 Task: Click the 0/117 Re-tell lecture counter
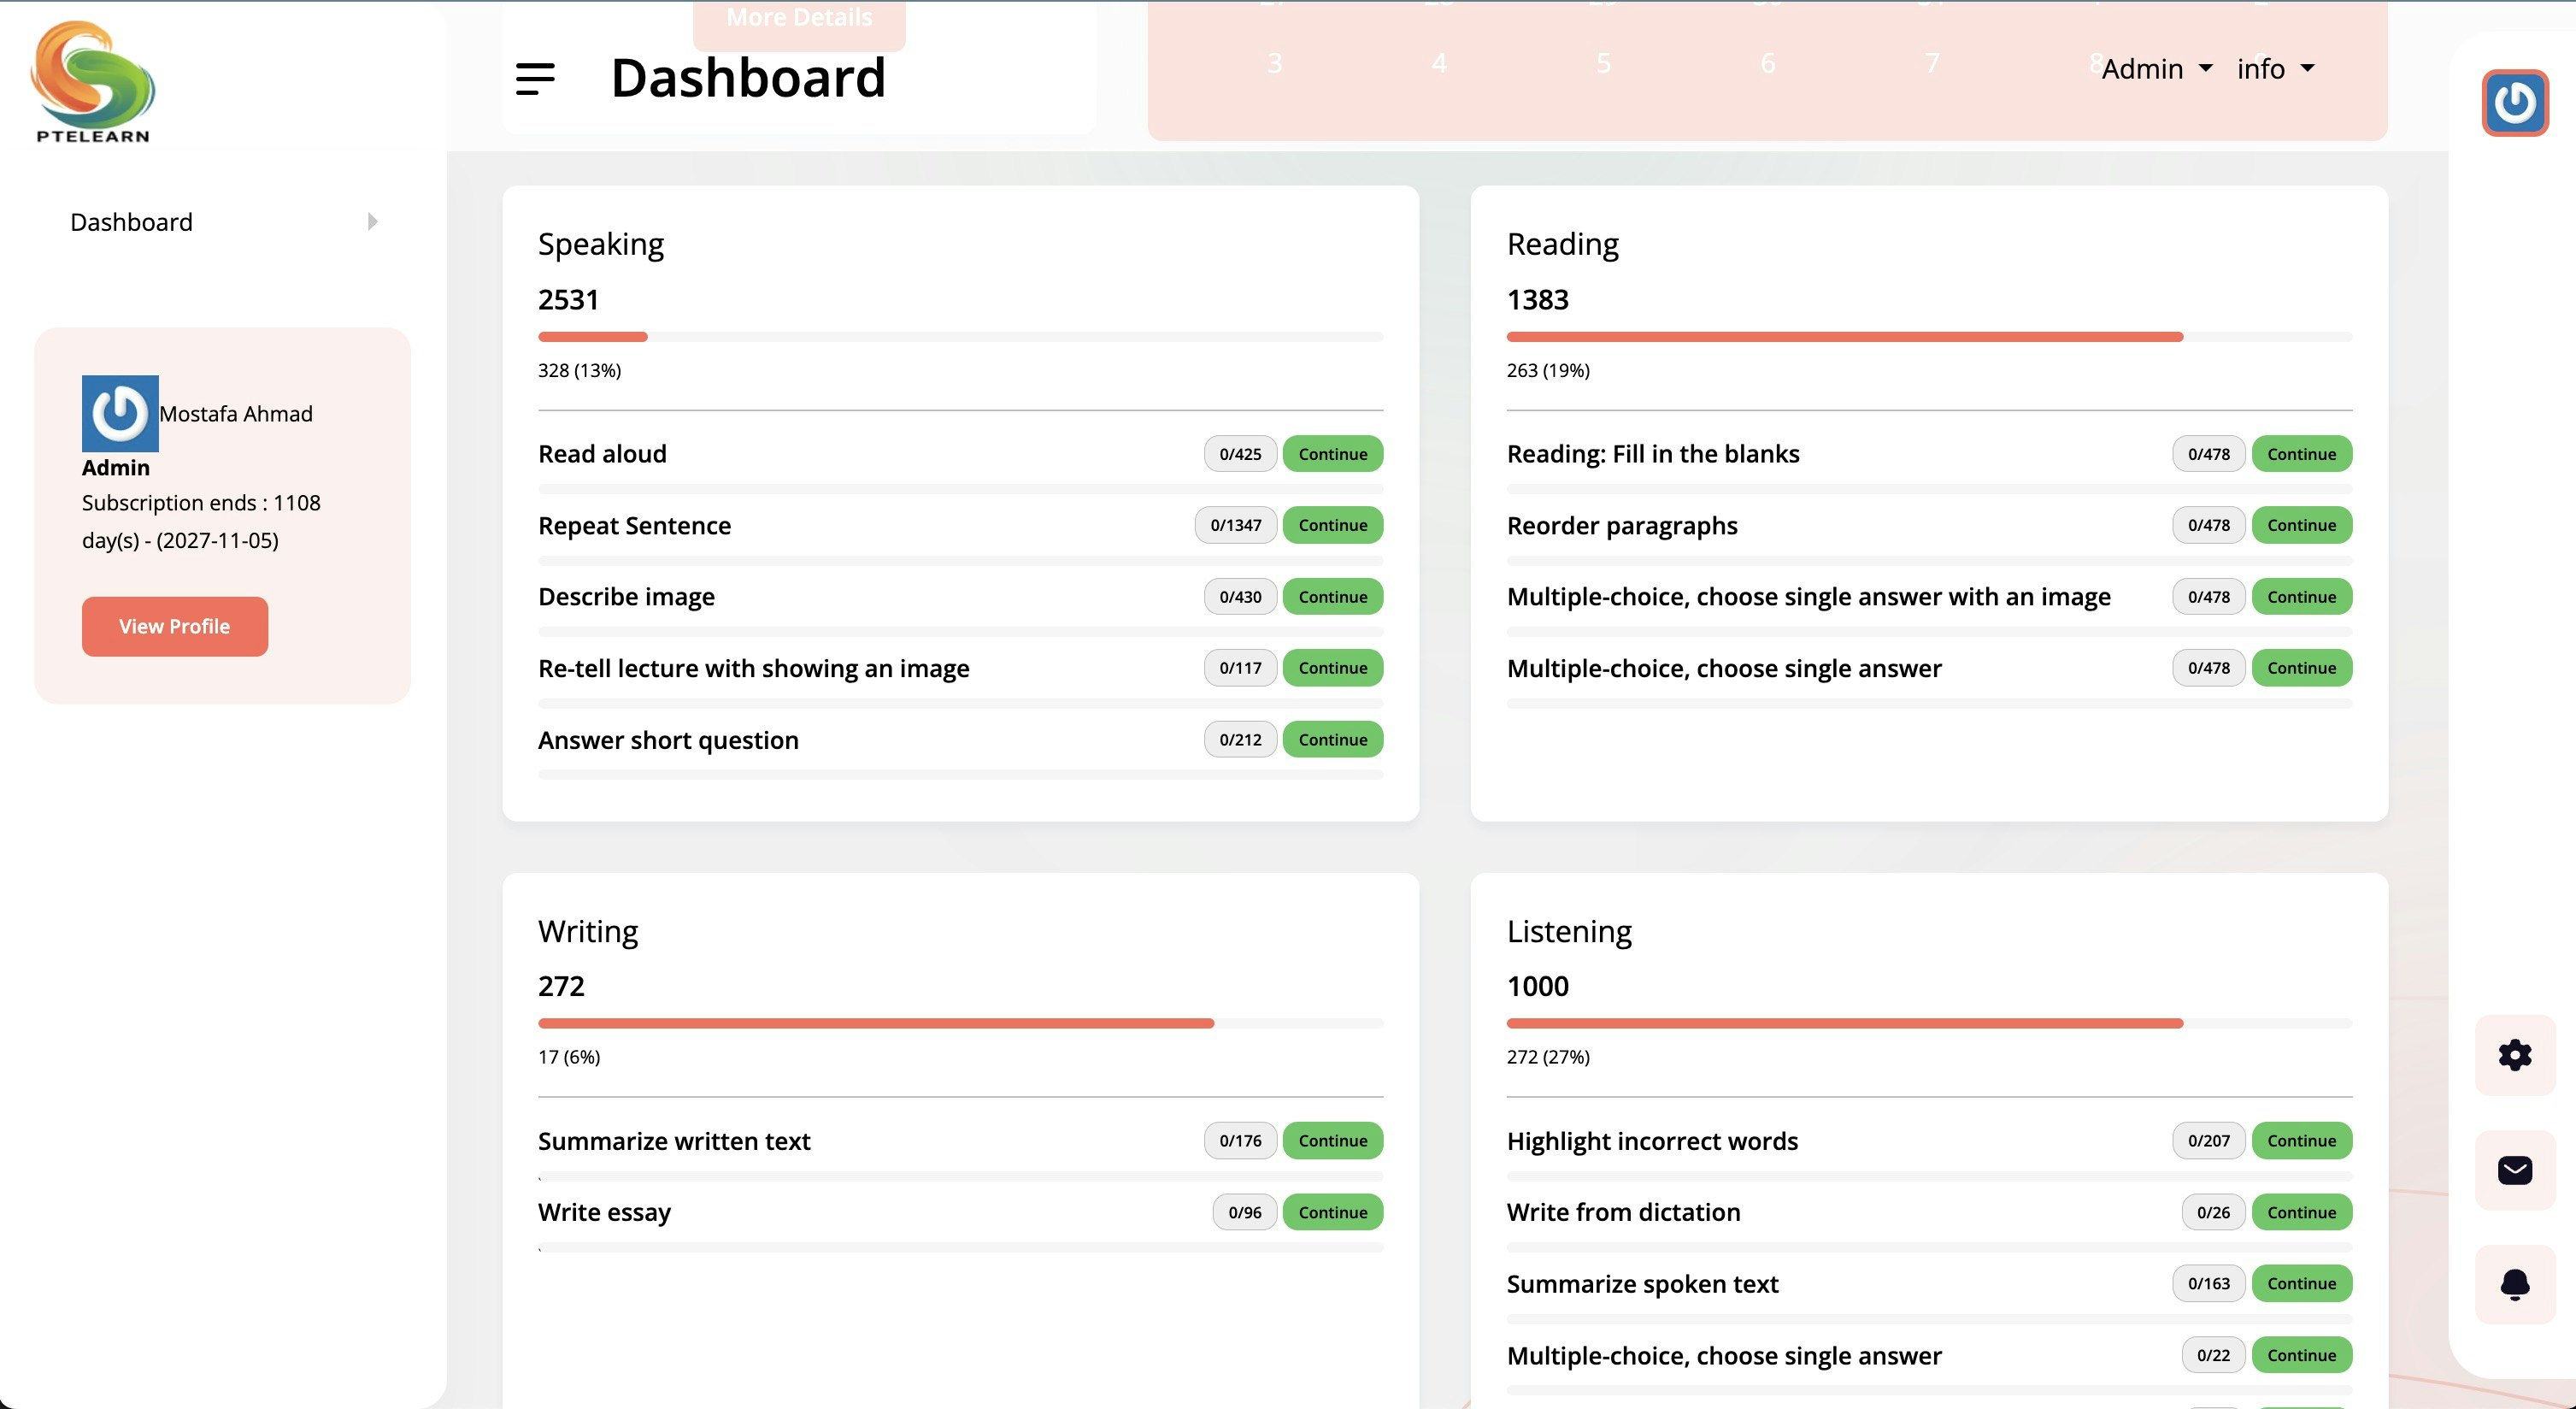pos(1240,668)
